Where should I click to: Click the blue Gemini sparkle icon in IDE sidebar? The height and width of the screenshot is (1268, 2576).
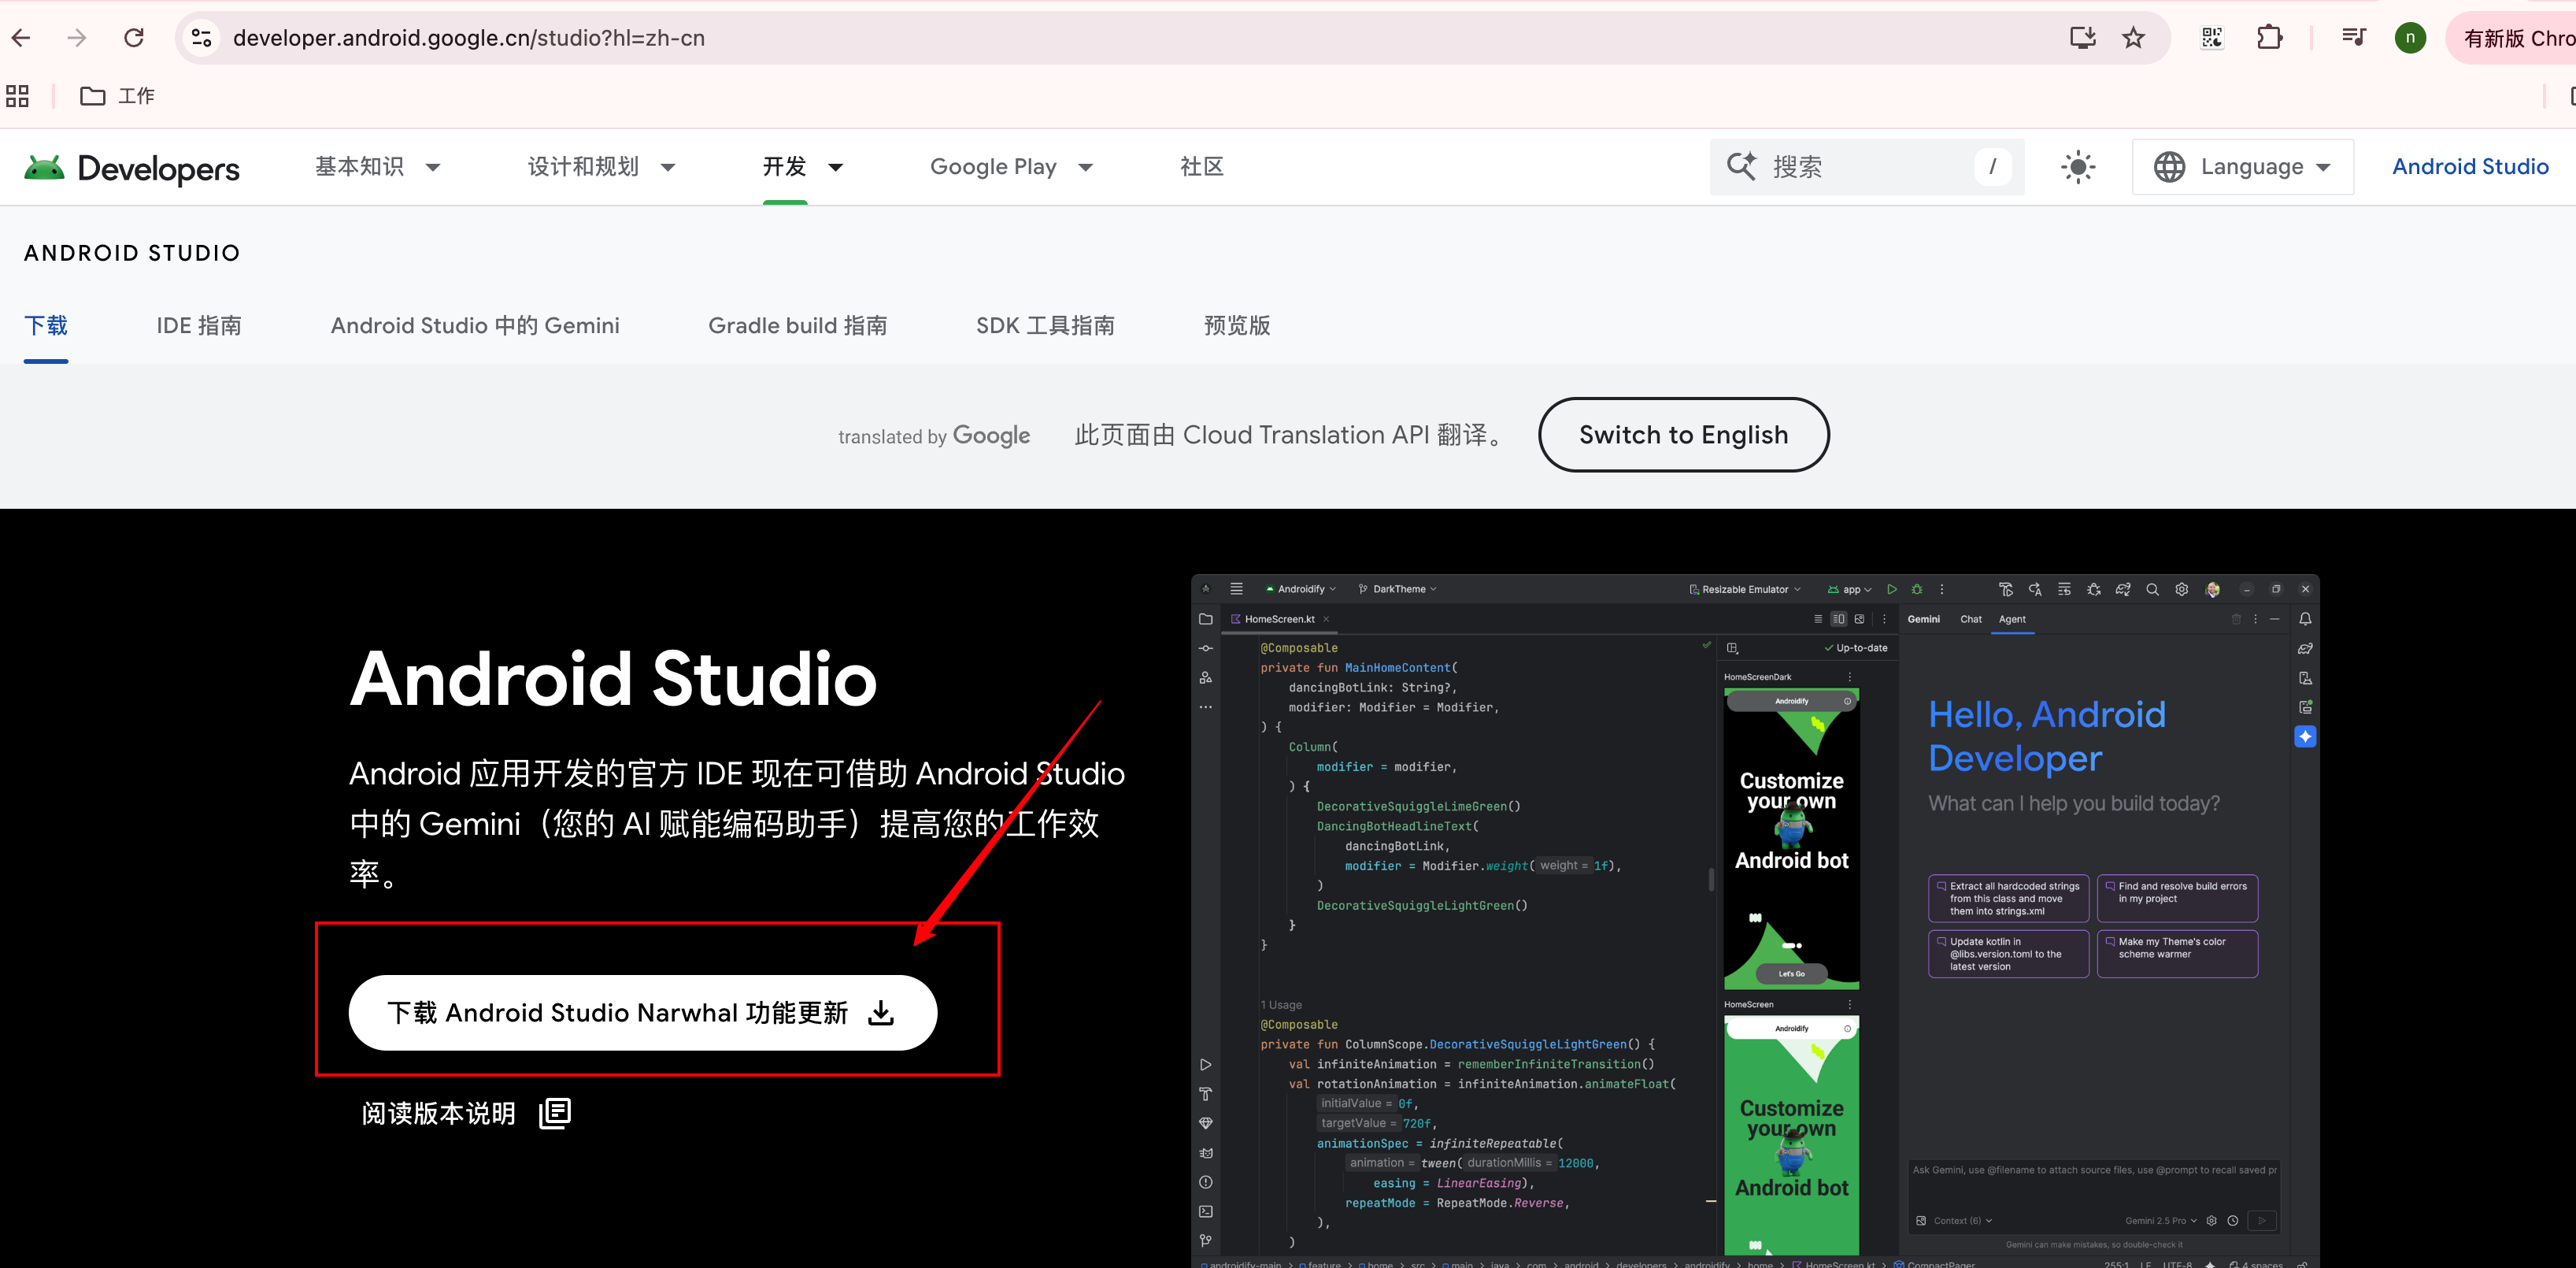[x=2305, y=737]
